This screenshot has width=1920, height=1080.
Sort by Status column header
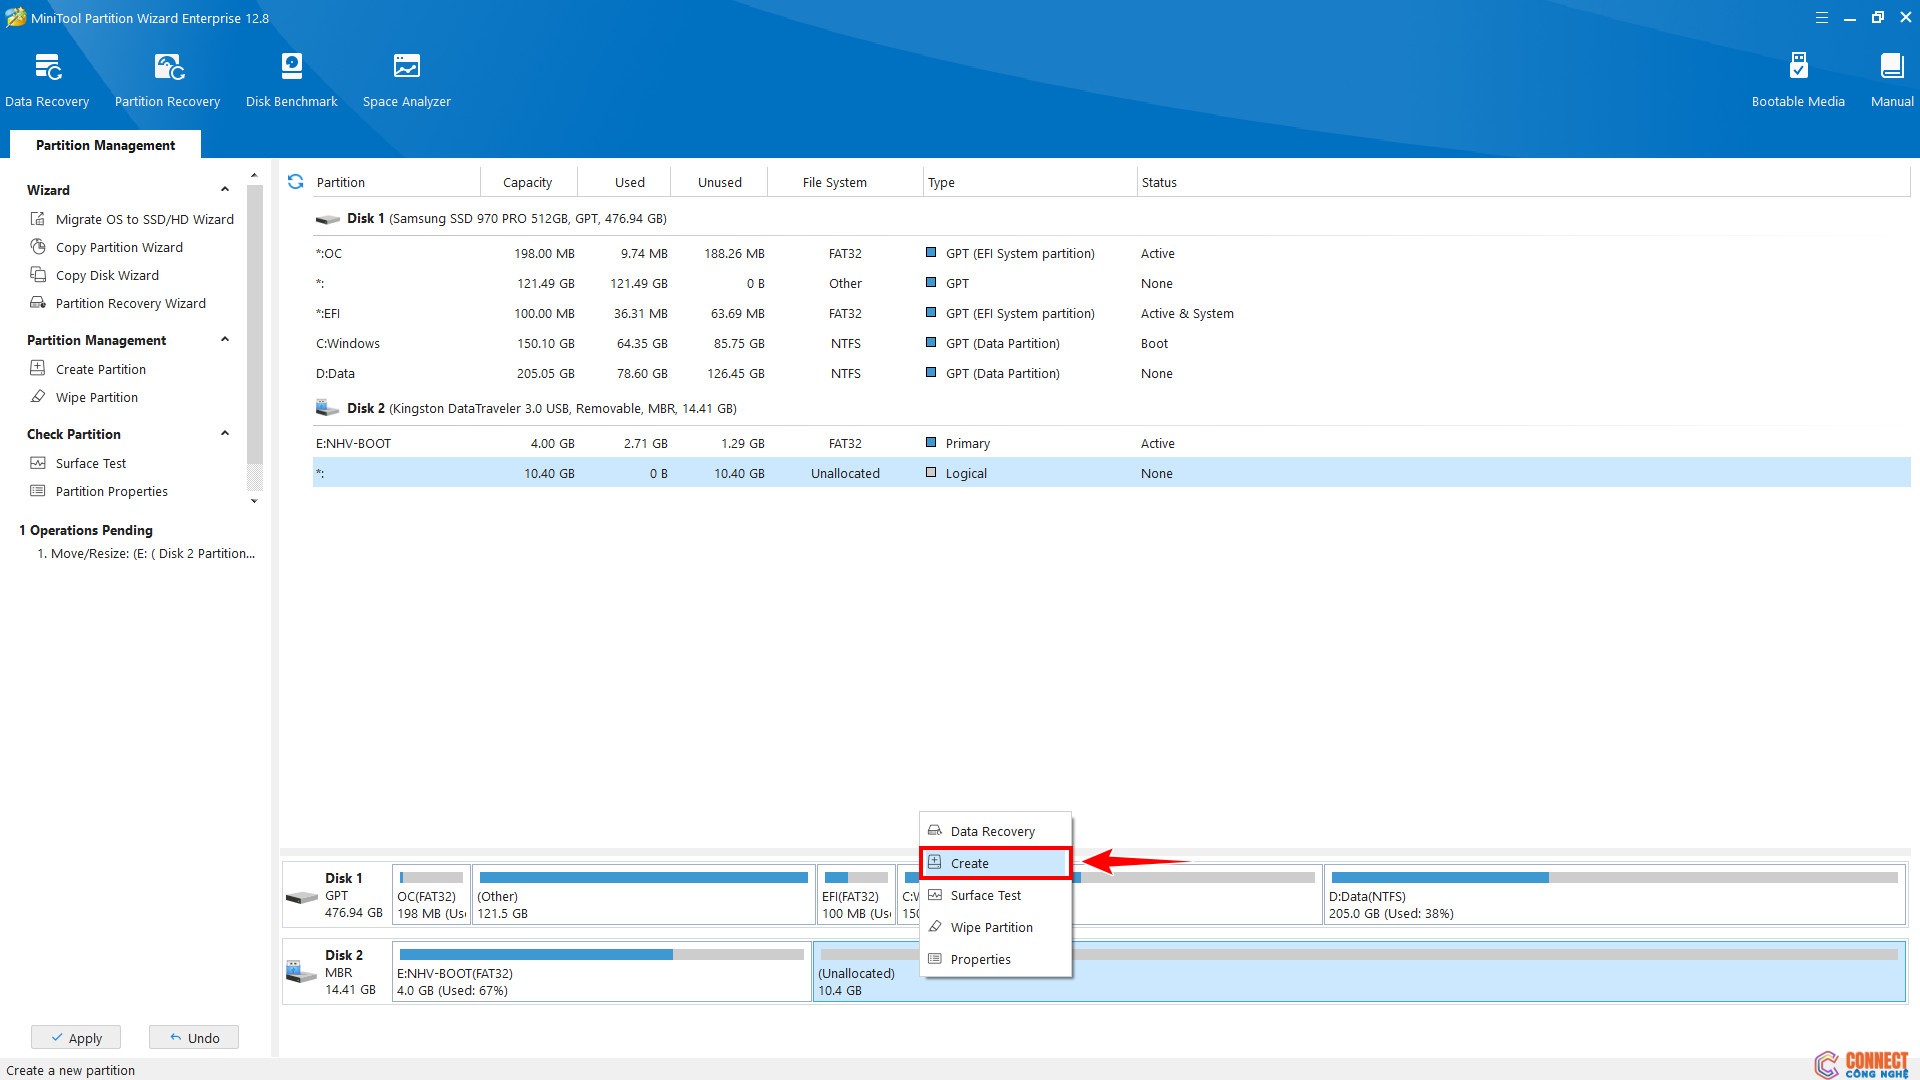[x=1524, y=182]
